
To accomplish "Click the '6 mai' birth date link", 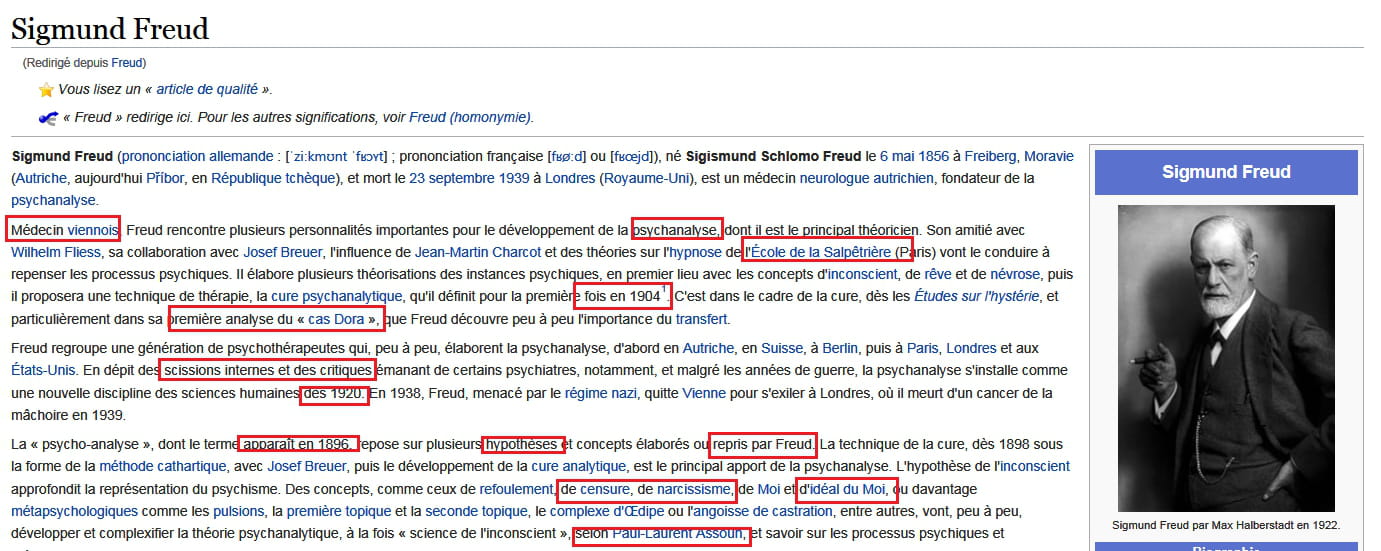I will [x=899, y=156].
